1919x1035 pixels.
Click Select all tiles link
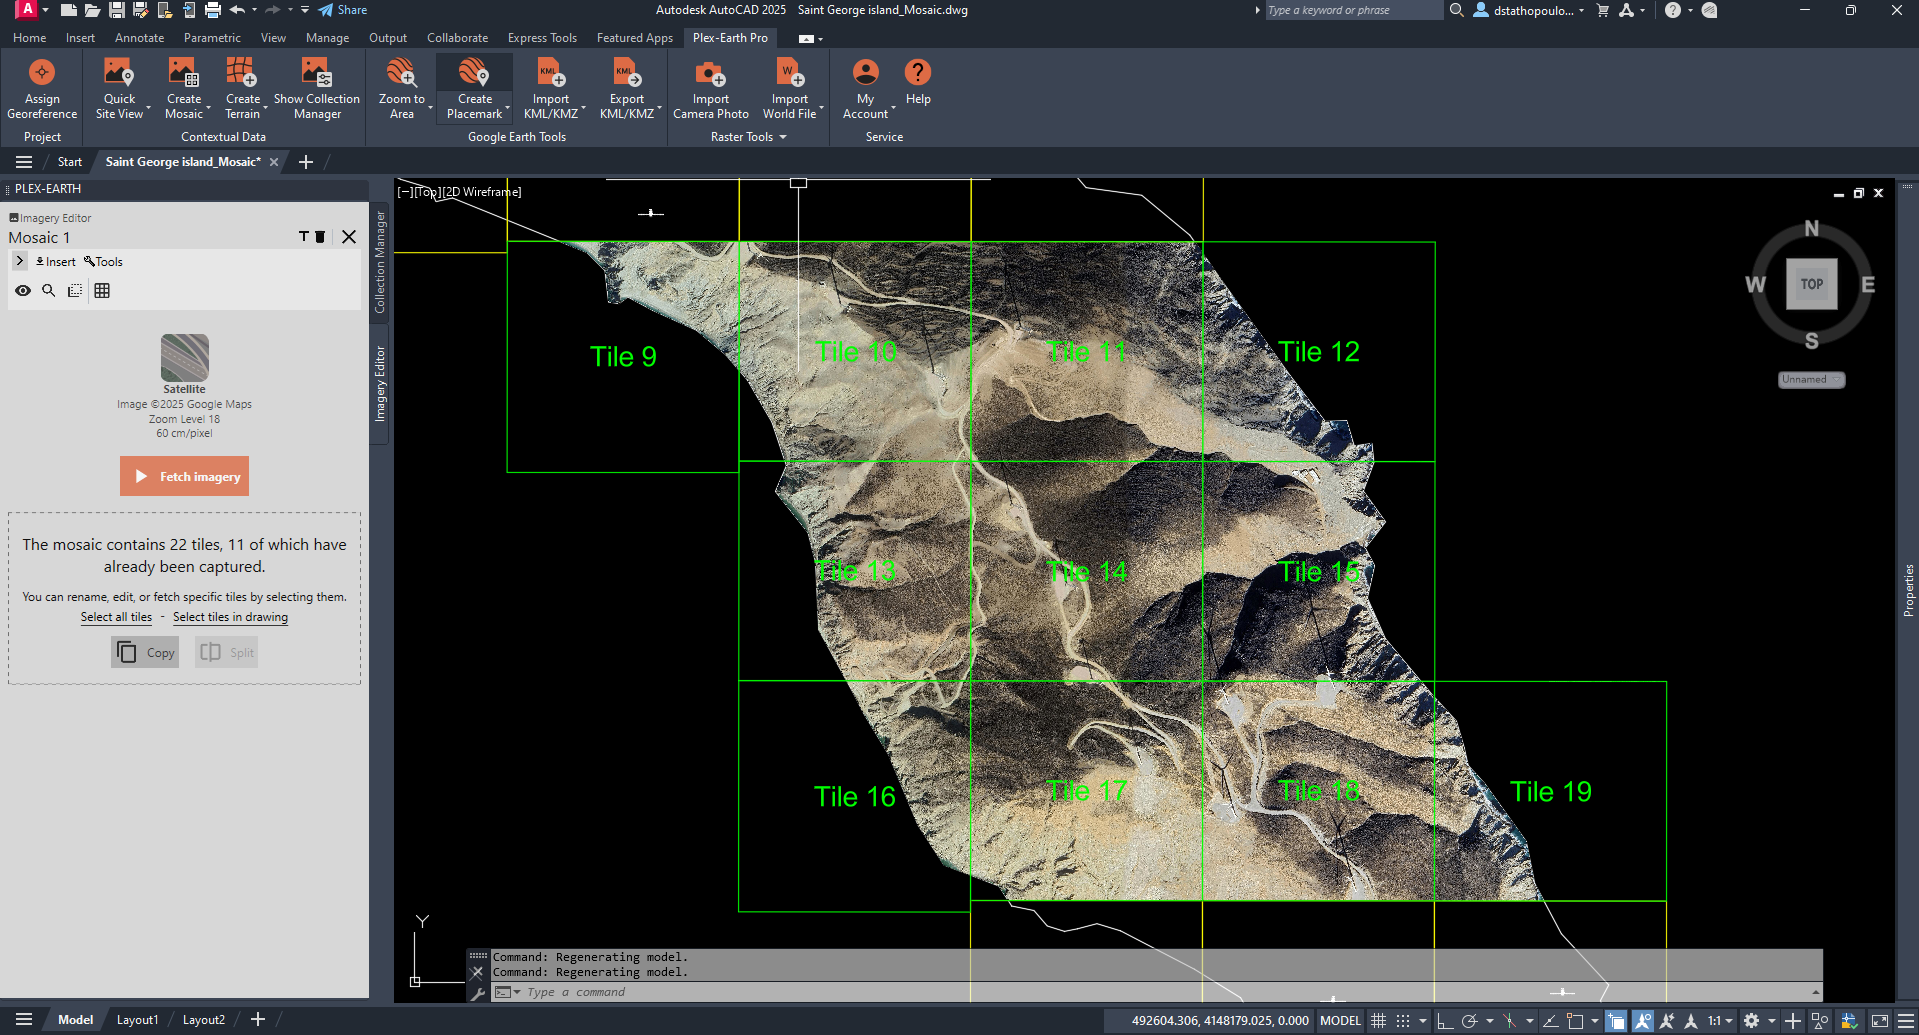click(x=116, y=617)
